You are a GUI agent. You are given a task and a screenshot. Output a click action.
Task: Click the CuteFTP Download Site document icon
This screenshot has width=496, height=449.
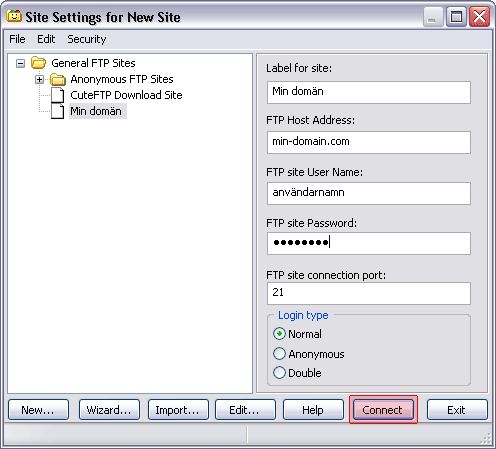[58, 95]
